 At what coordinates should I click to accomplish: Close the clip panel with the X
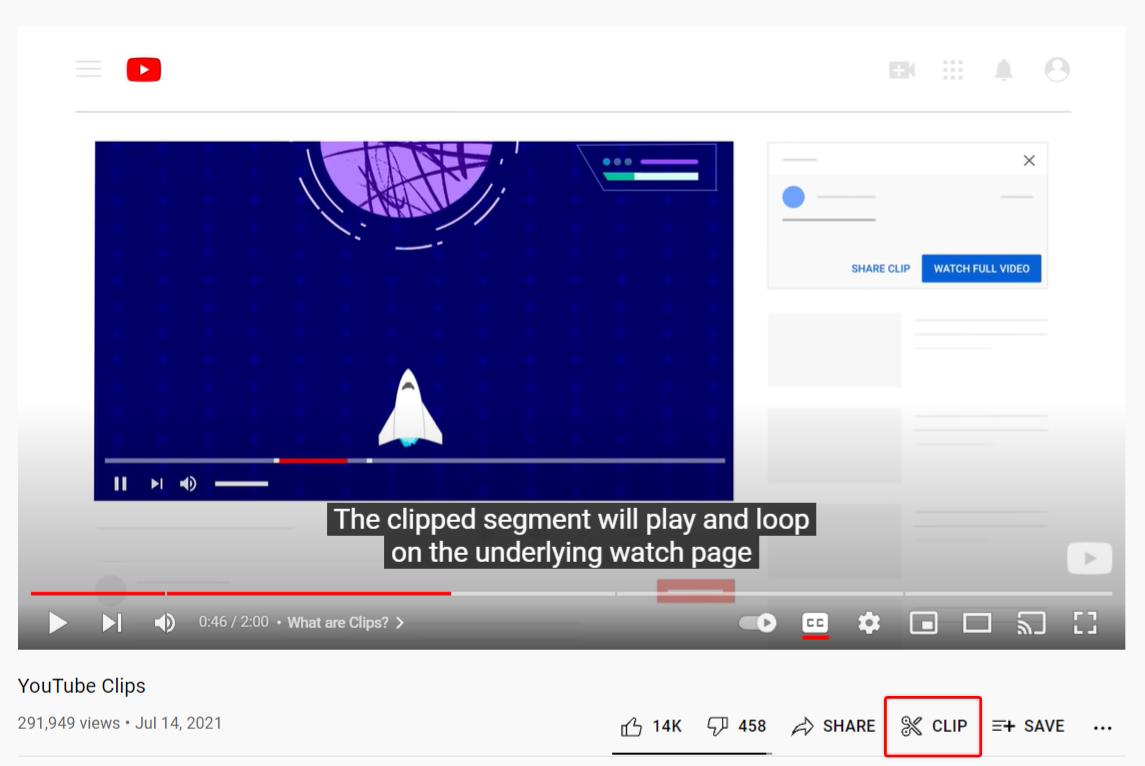(x=1029, y=160)
